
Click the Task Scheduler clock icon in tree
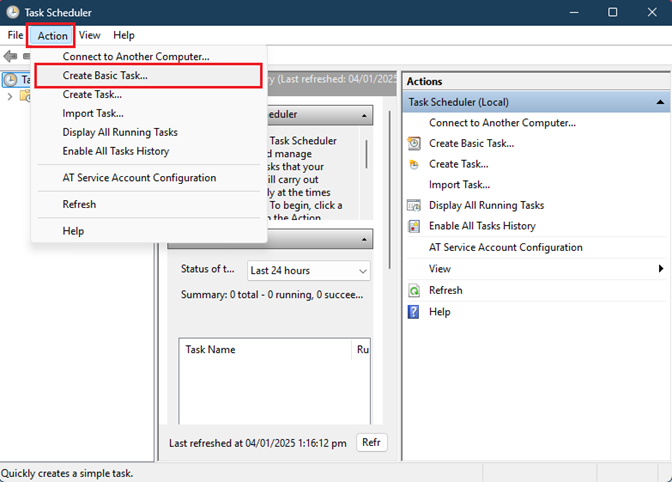[10, 80]
